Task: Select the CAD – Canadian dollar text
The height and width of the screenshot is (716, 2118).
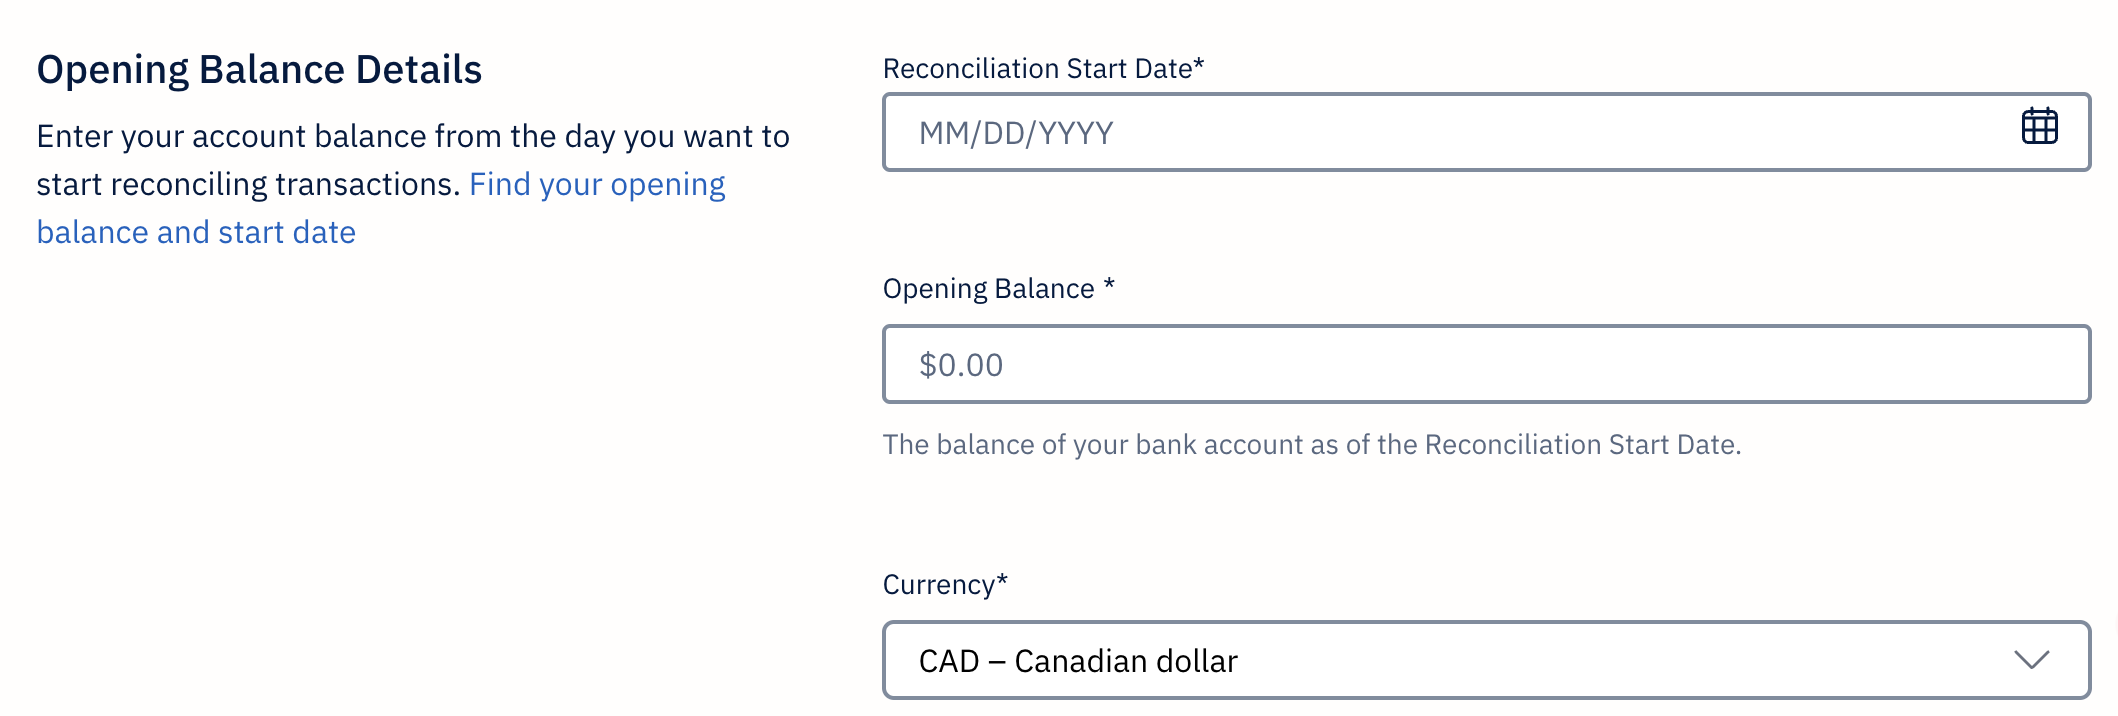Action: [x=1078, y=661]
